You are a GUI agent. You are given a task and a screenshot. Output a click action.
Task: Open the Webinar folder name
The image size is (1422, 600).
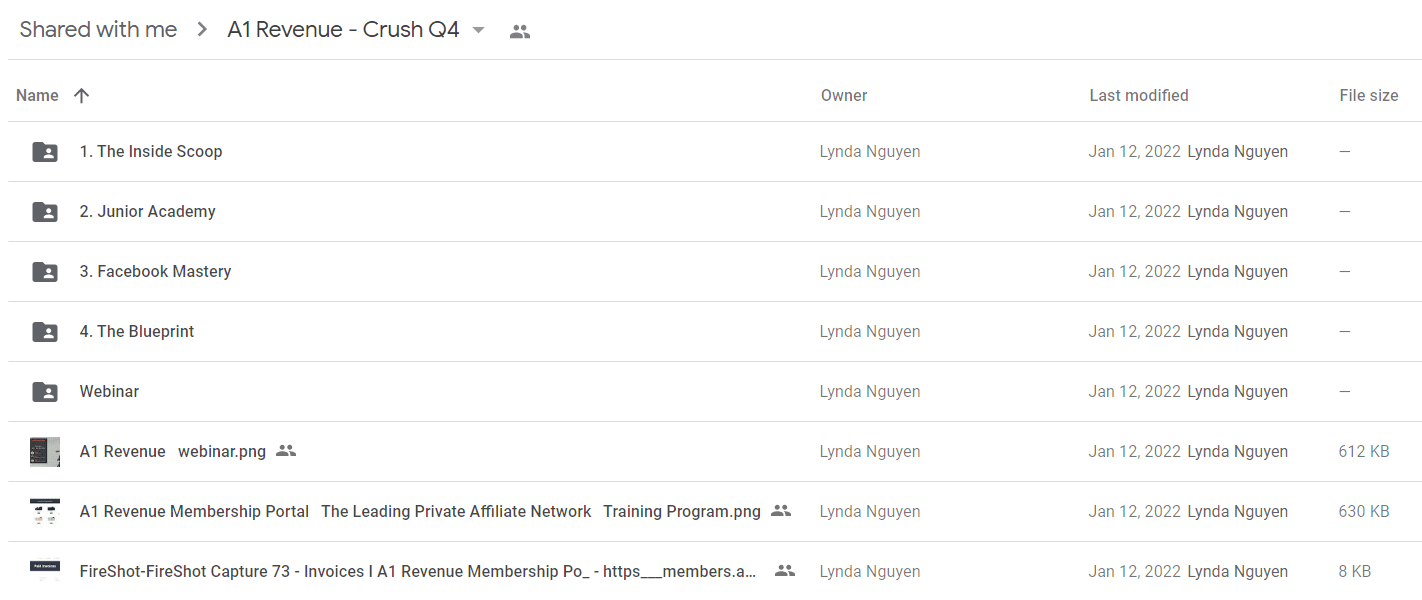tap(109, 392)
